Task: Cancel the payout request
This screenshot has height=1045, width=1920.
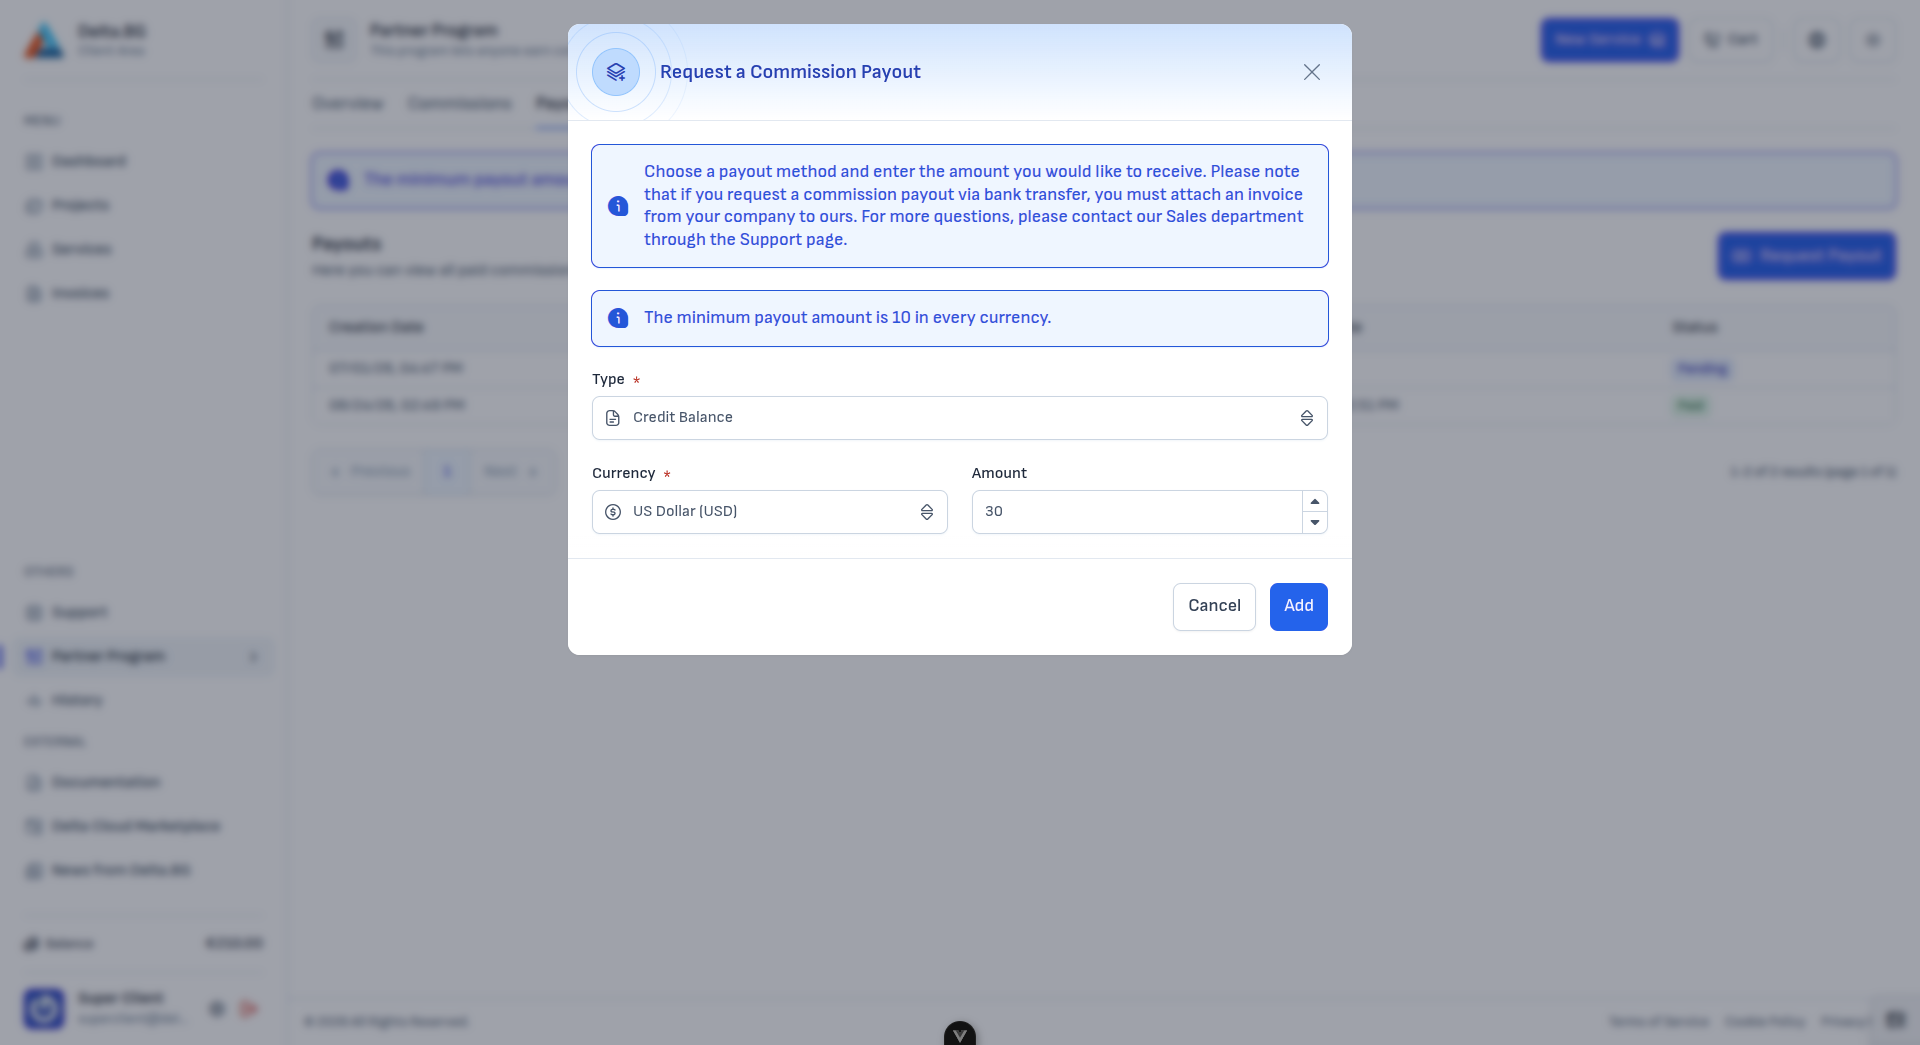Action: point(1214,607)
